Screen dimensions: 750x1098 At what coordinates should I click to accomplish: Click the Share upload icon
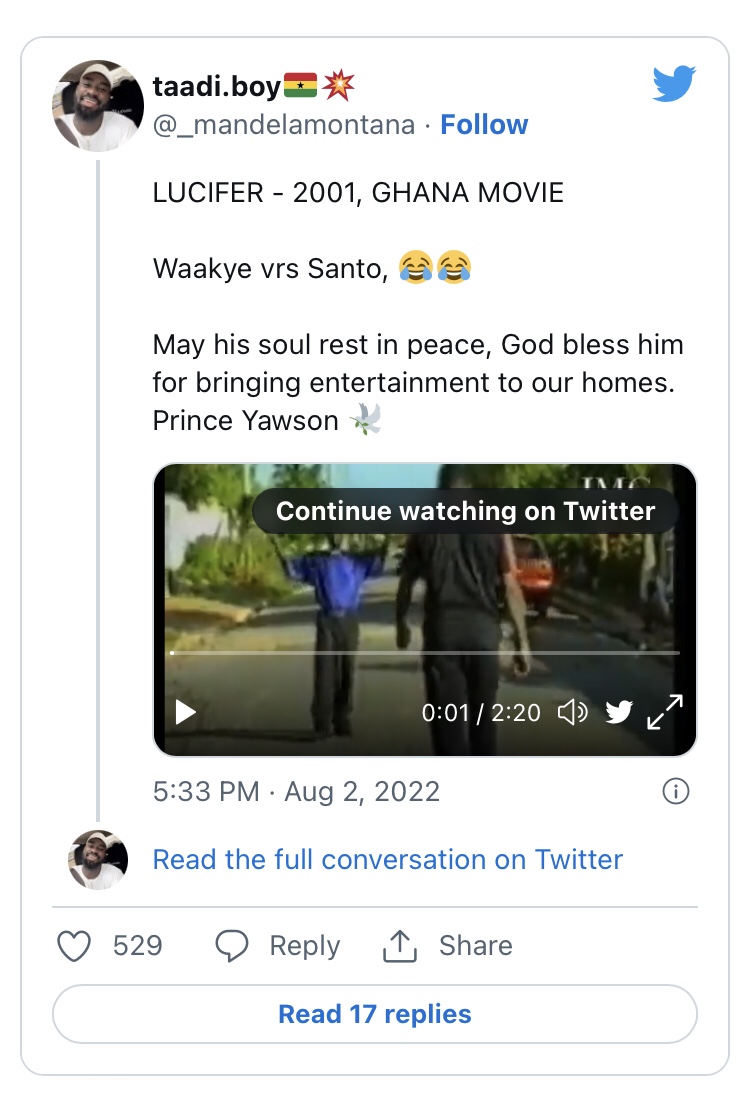pyautogui.click(x=400, y=945)
